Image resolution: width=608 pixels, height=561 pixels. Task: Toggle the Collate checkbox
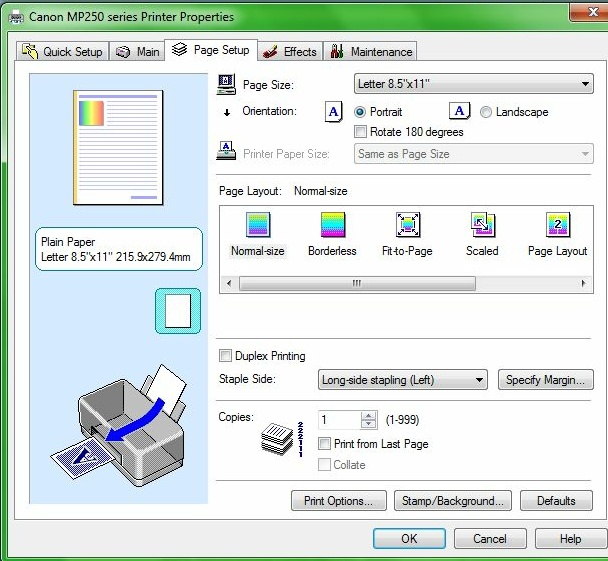(x=324, y=464)
